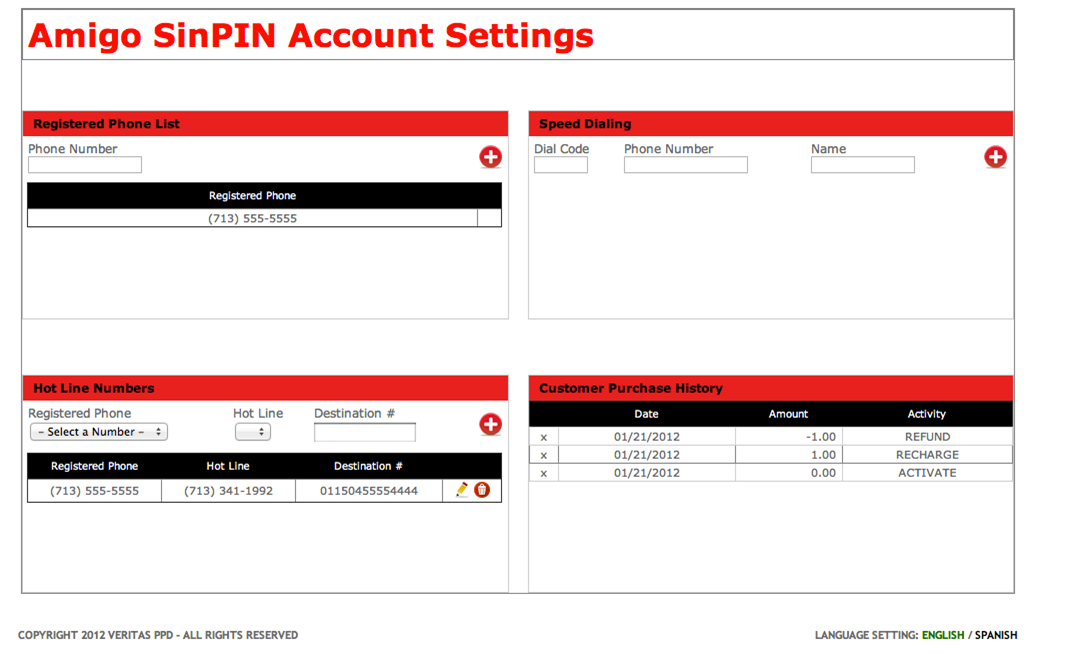1070x660 pixels.
Task: Select destination number 01150455554444
Action: coord(368,491)
